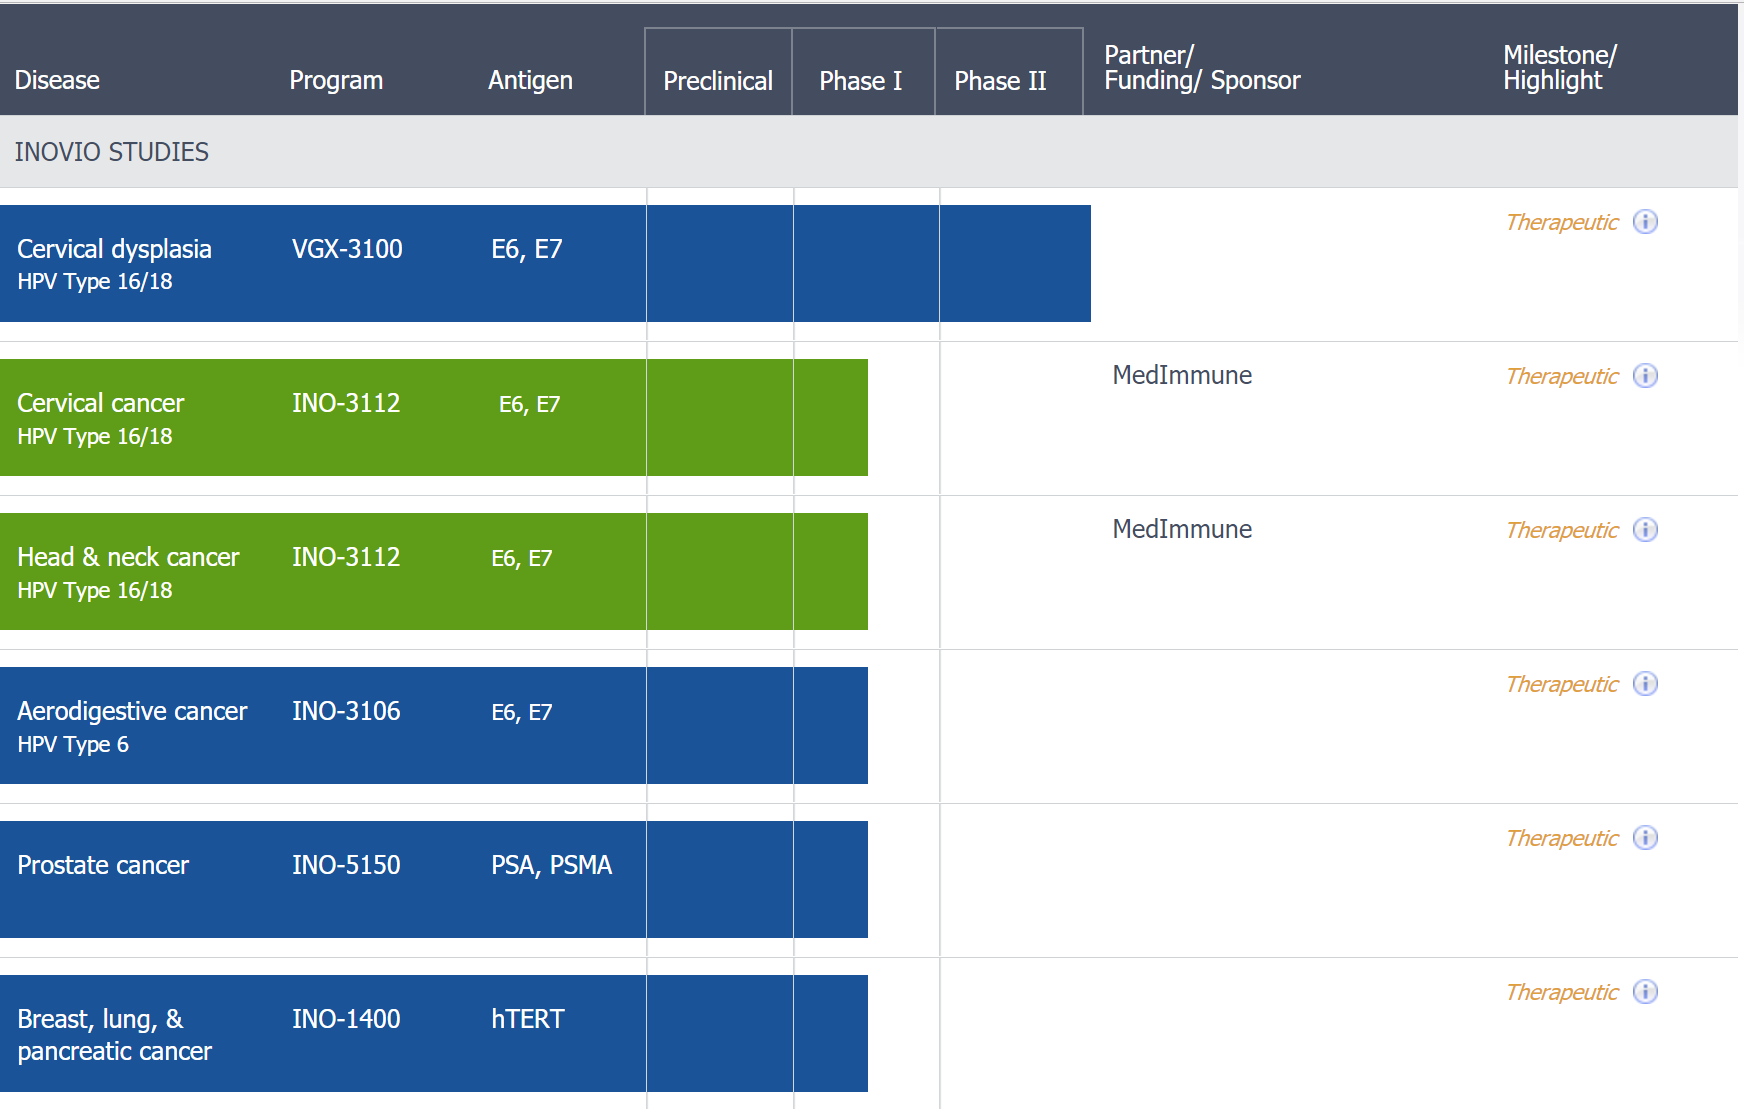This screenshot has height=1109, width=1744.
Task: Click the PSA, PSMA antigen text
Action: click(x=551, y=865)
